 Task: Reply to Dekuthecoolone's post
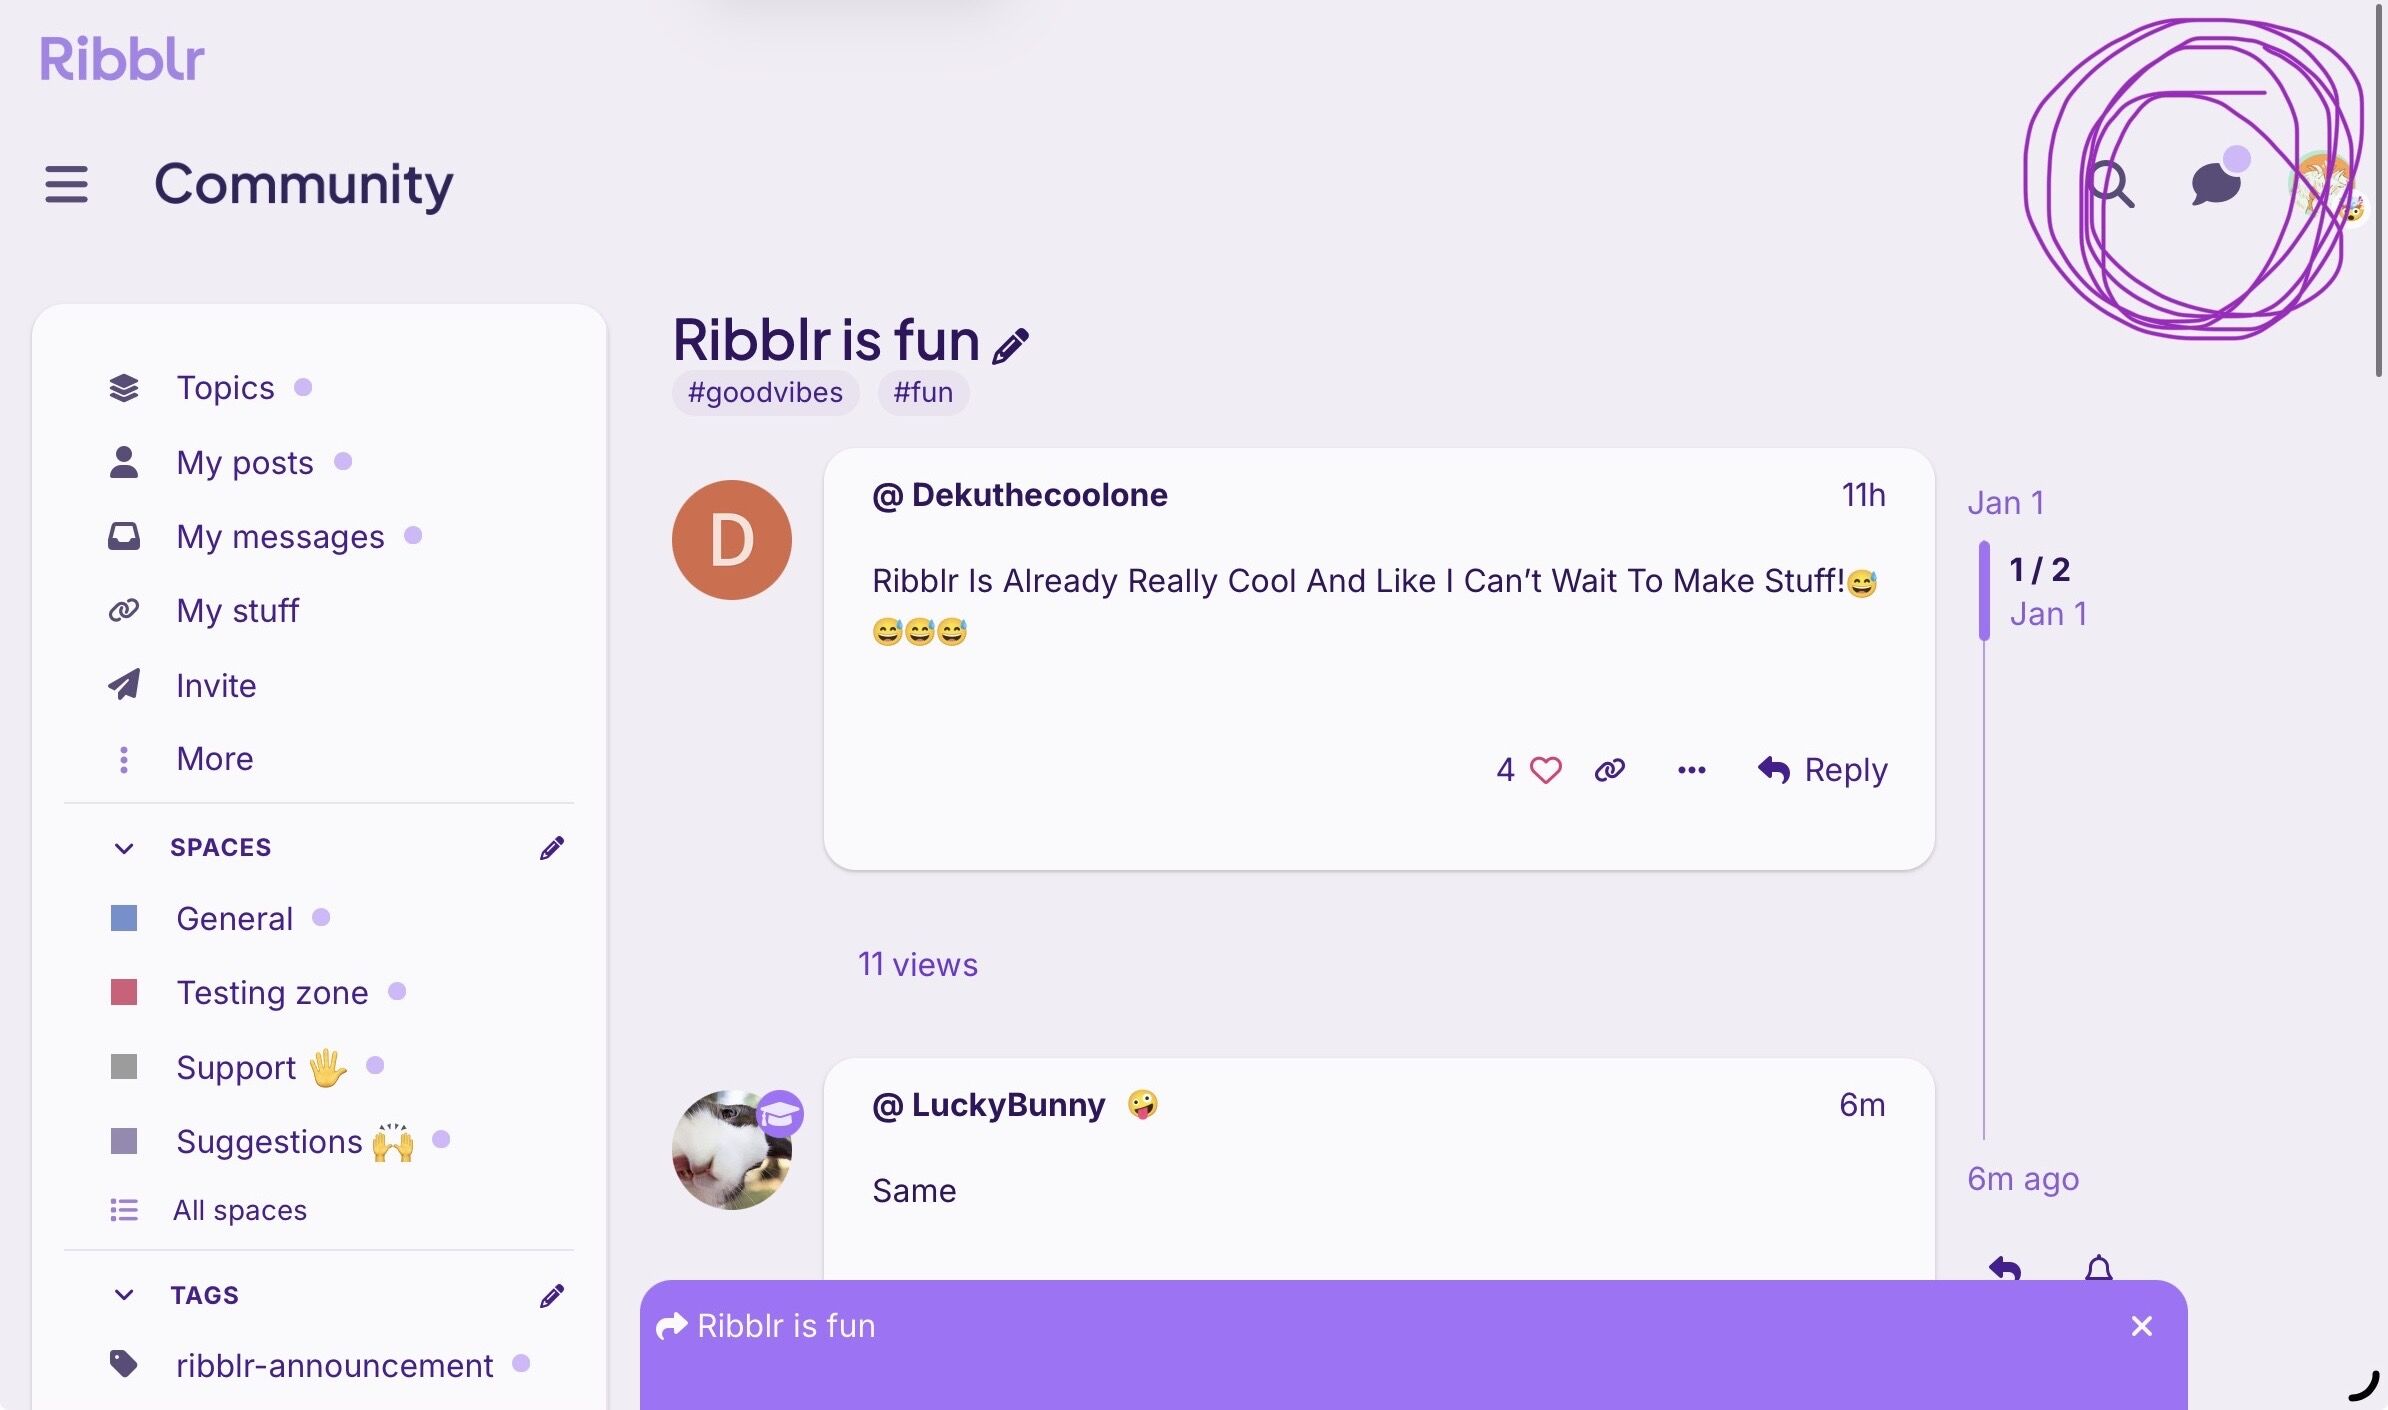(1822, 770)
